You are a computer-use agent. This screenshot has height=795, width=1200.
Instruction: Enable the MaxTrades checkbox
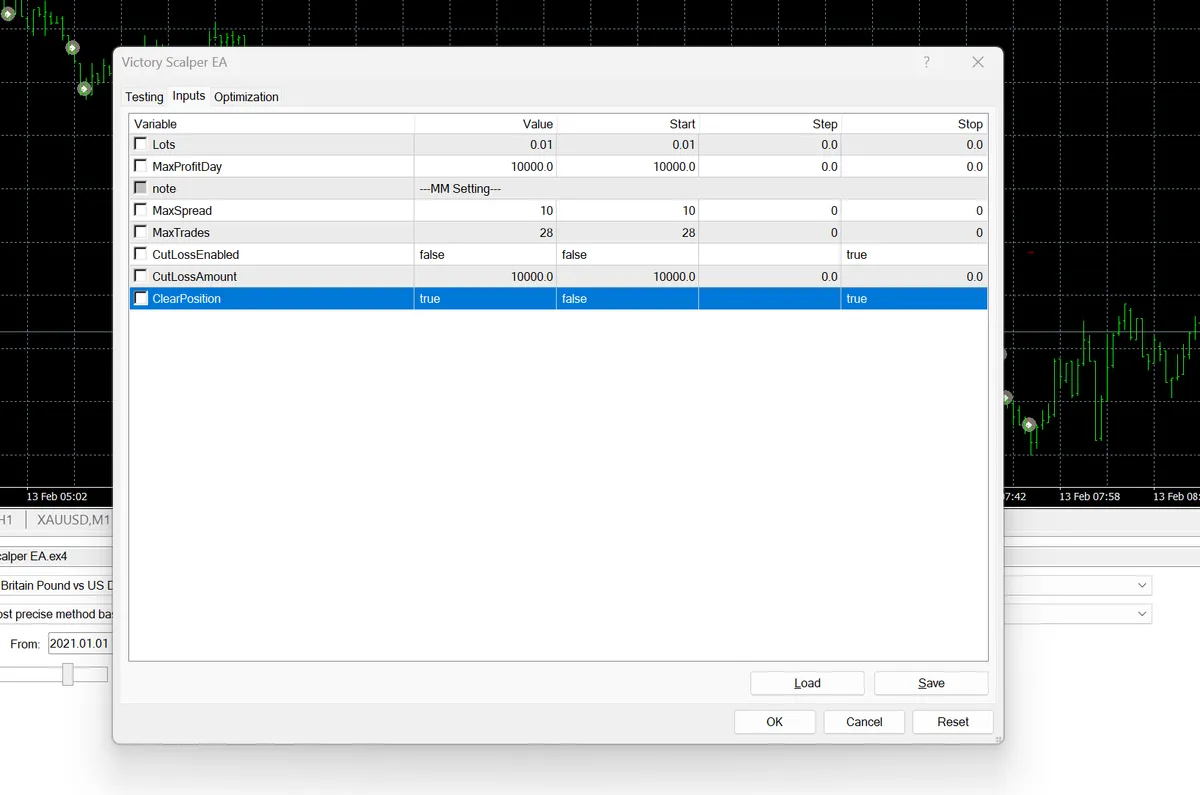click(140, 232)
